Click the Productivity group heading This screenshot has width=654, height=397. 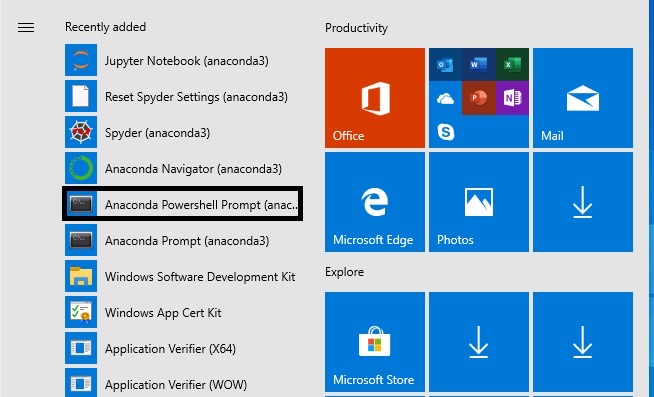click(x=356, y=28)
